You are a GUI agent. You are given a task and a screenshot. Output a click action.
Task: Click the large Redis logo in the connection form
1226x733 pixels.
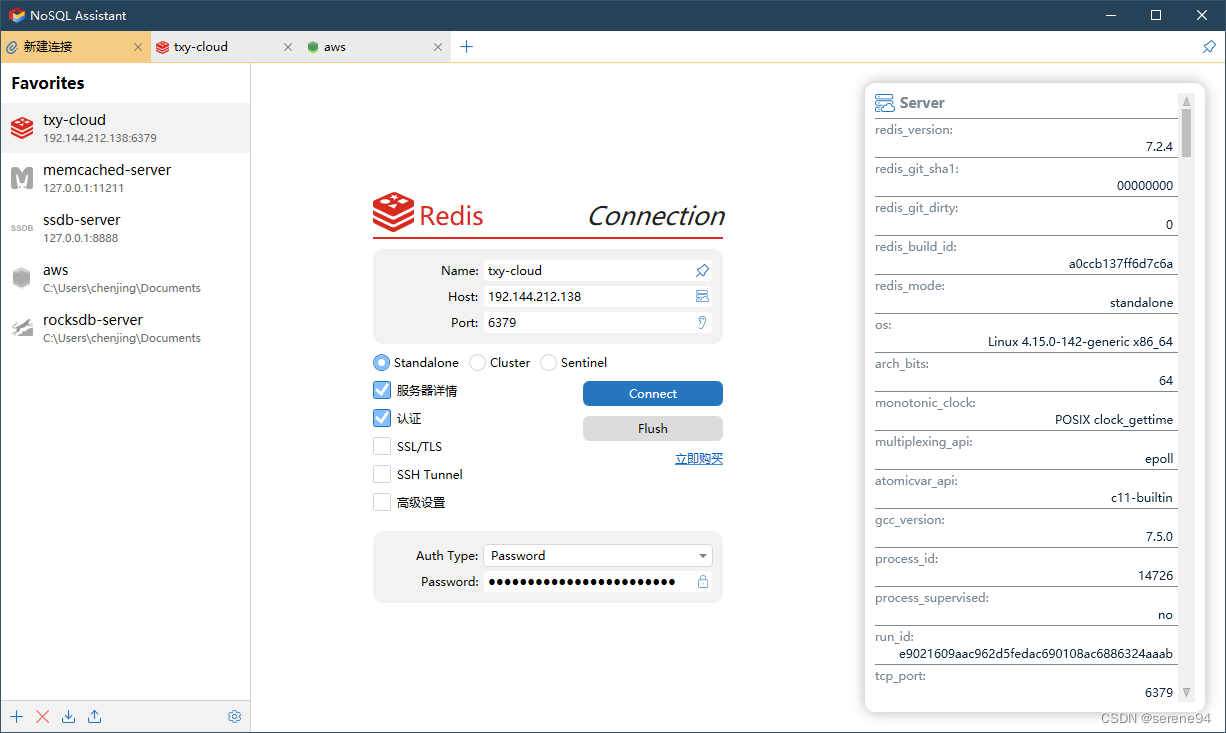click(x=393, y=213)
